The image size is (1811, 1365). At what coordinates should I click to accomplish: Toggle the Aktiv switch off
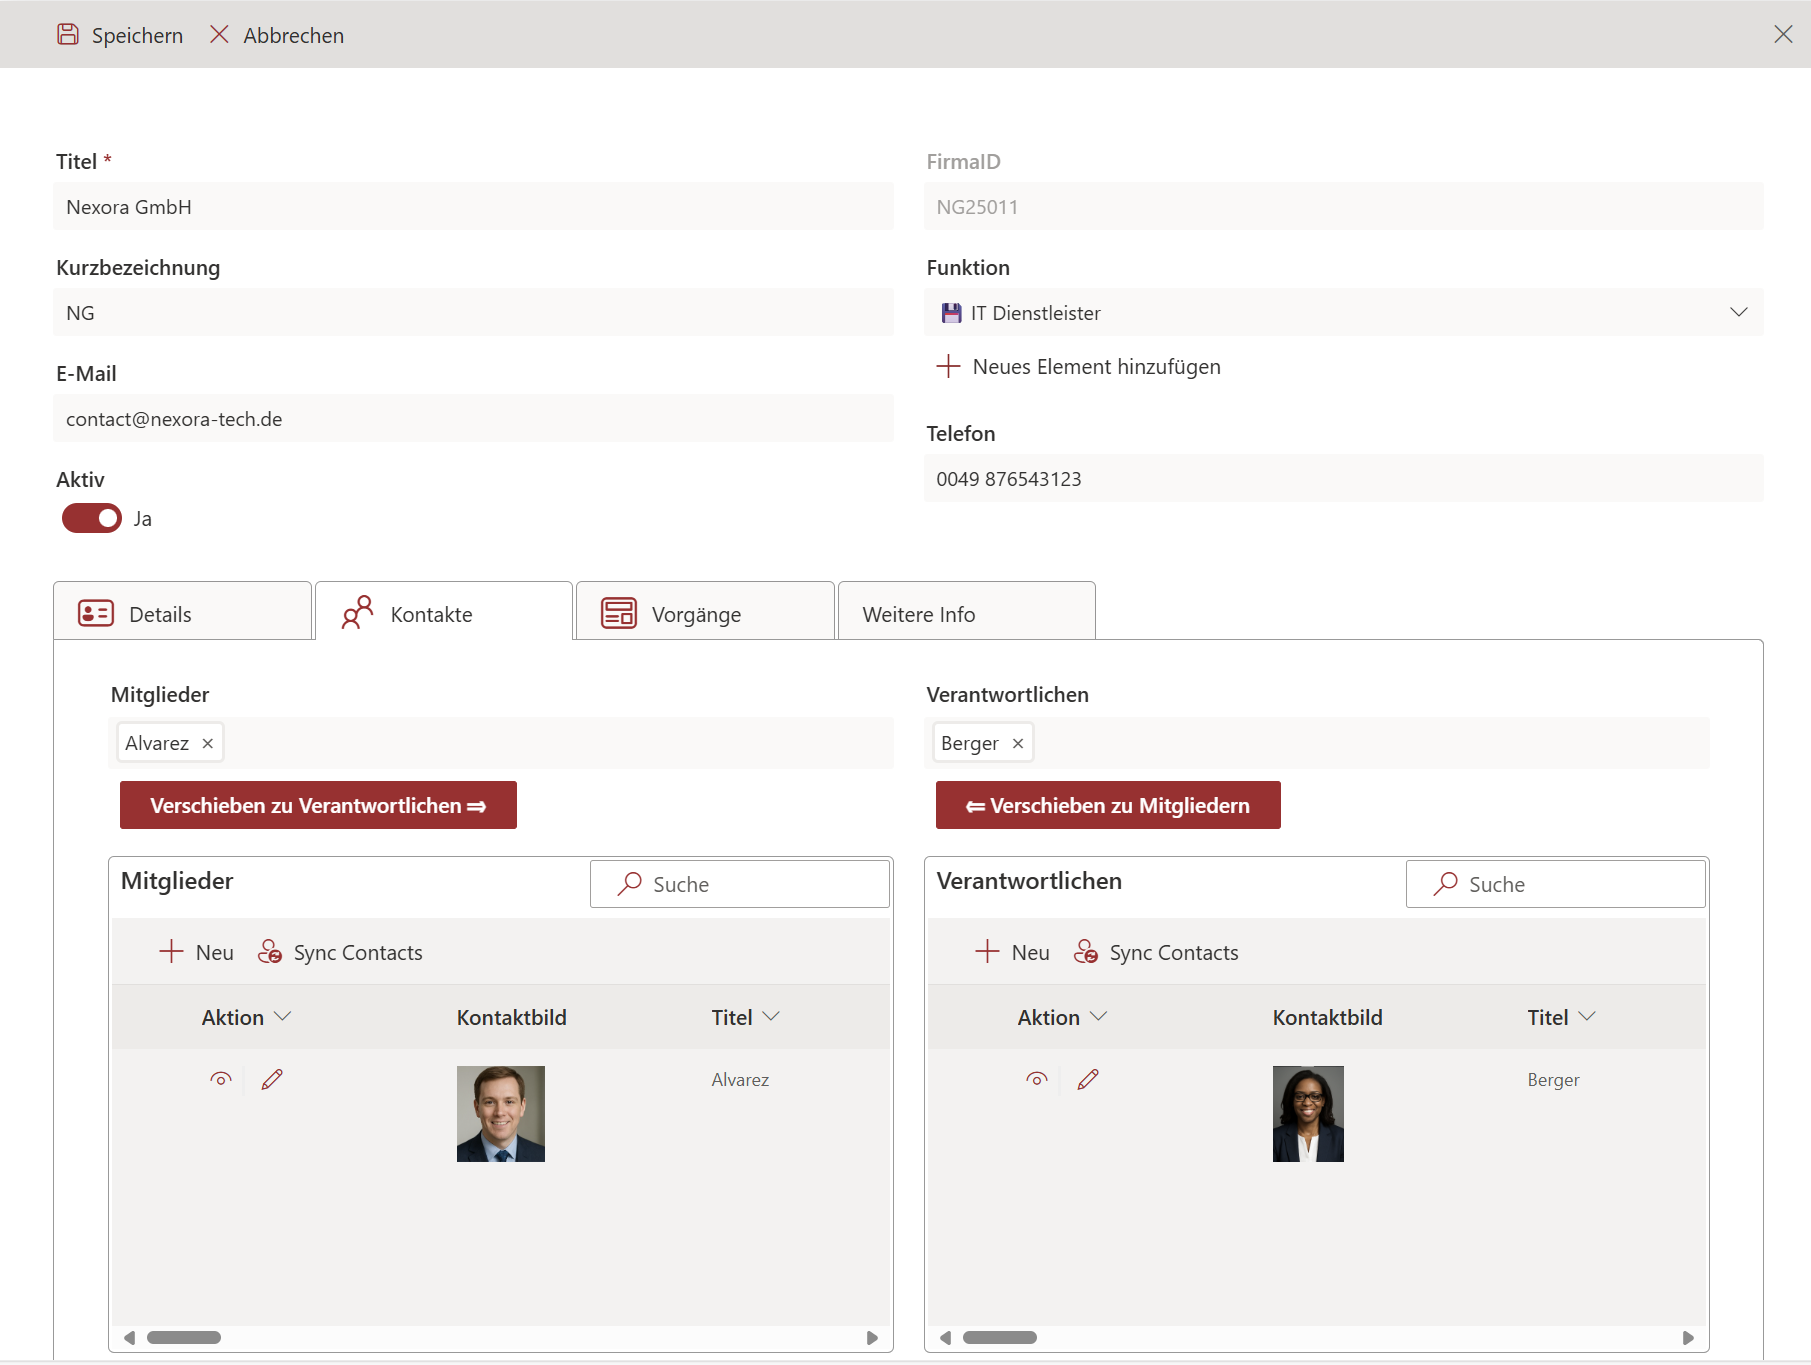point(92,518)
